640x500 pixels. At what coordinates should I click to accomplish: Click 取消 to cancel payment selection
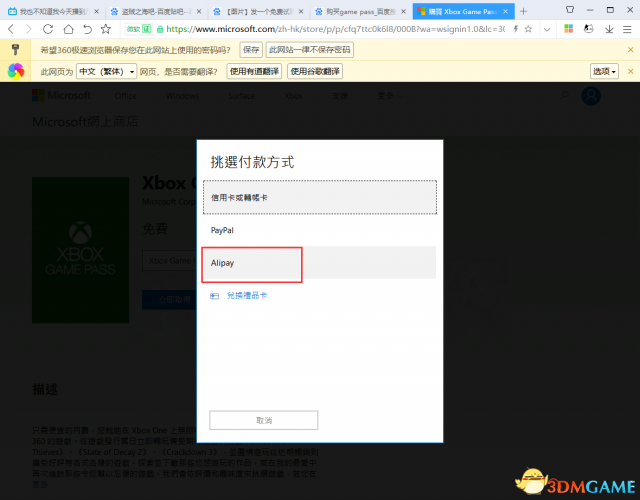click(264, 420)
